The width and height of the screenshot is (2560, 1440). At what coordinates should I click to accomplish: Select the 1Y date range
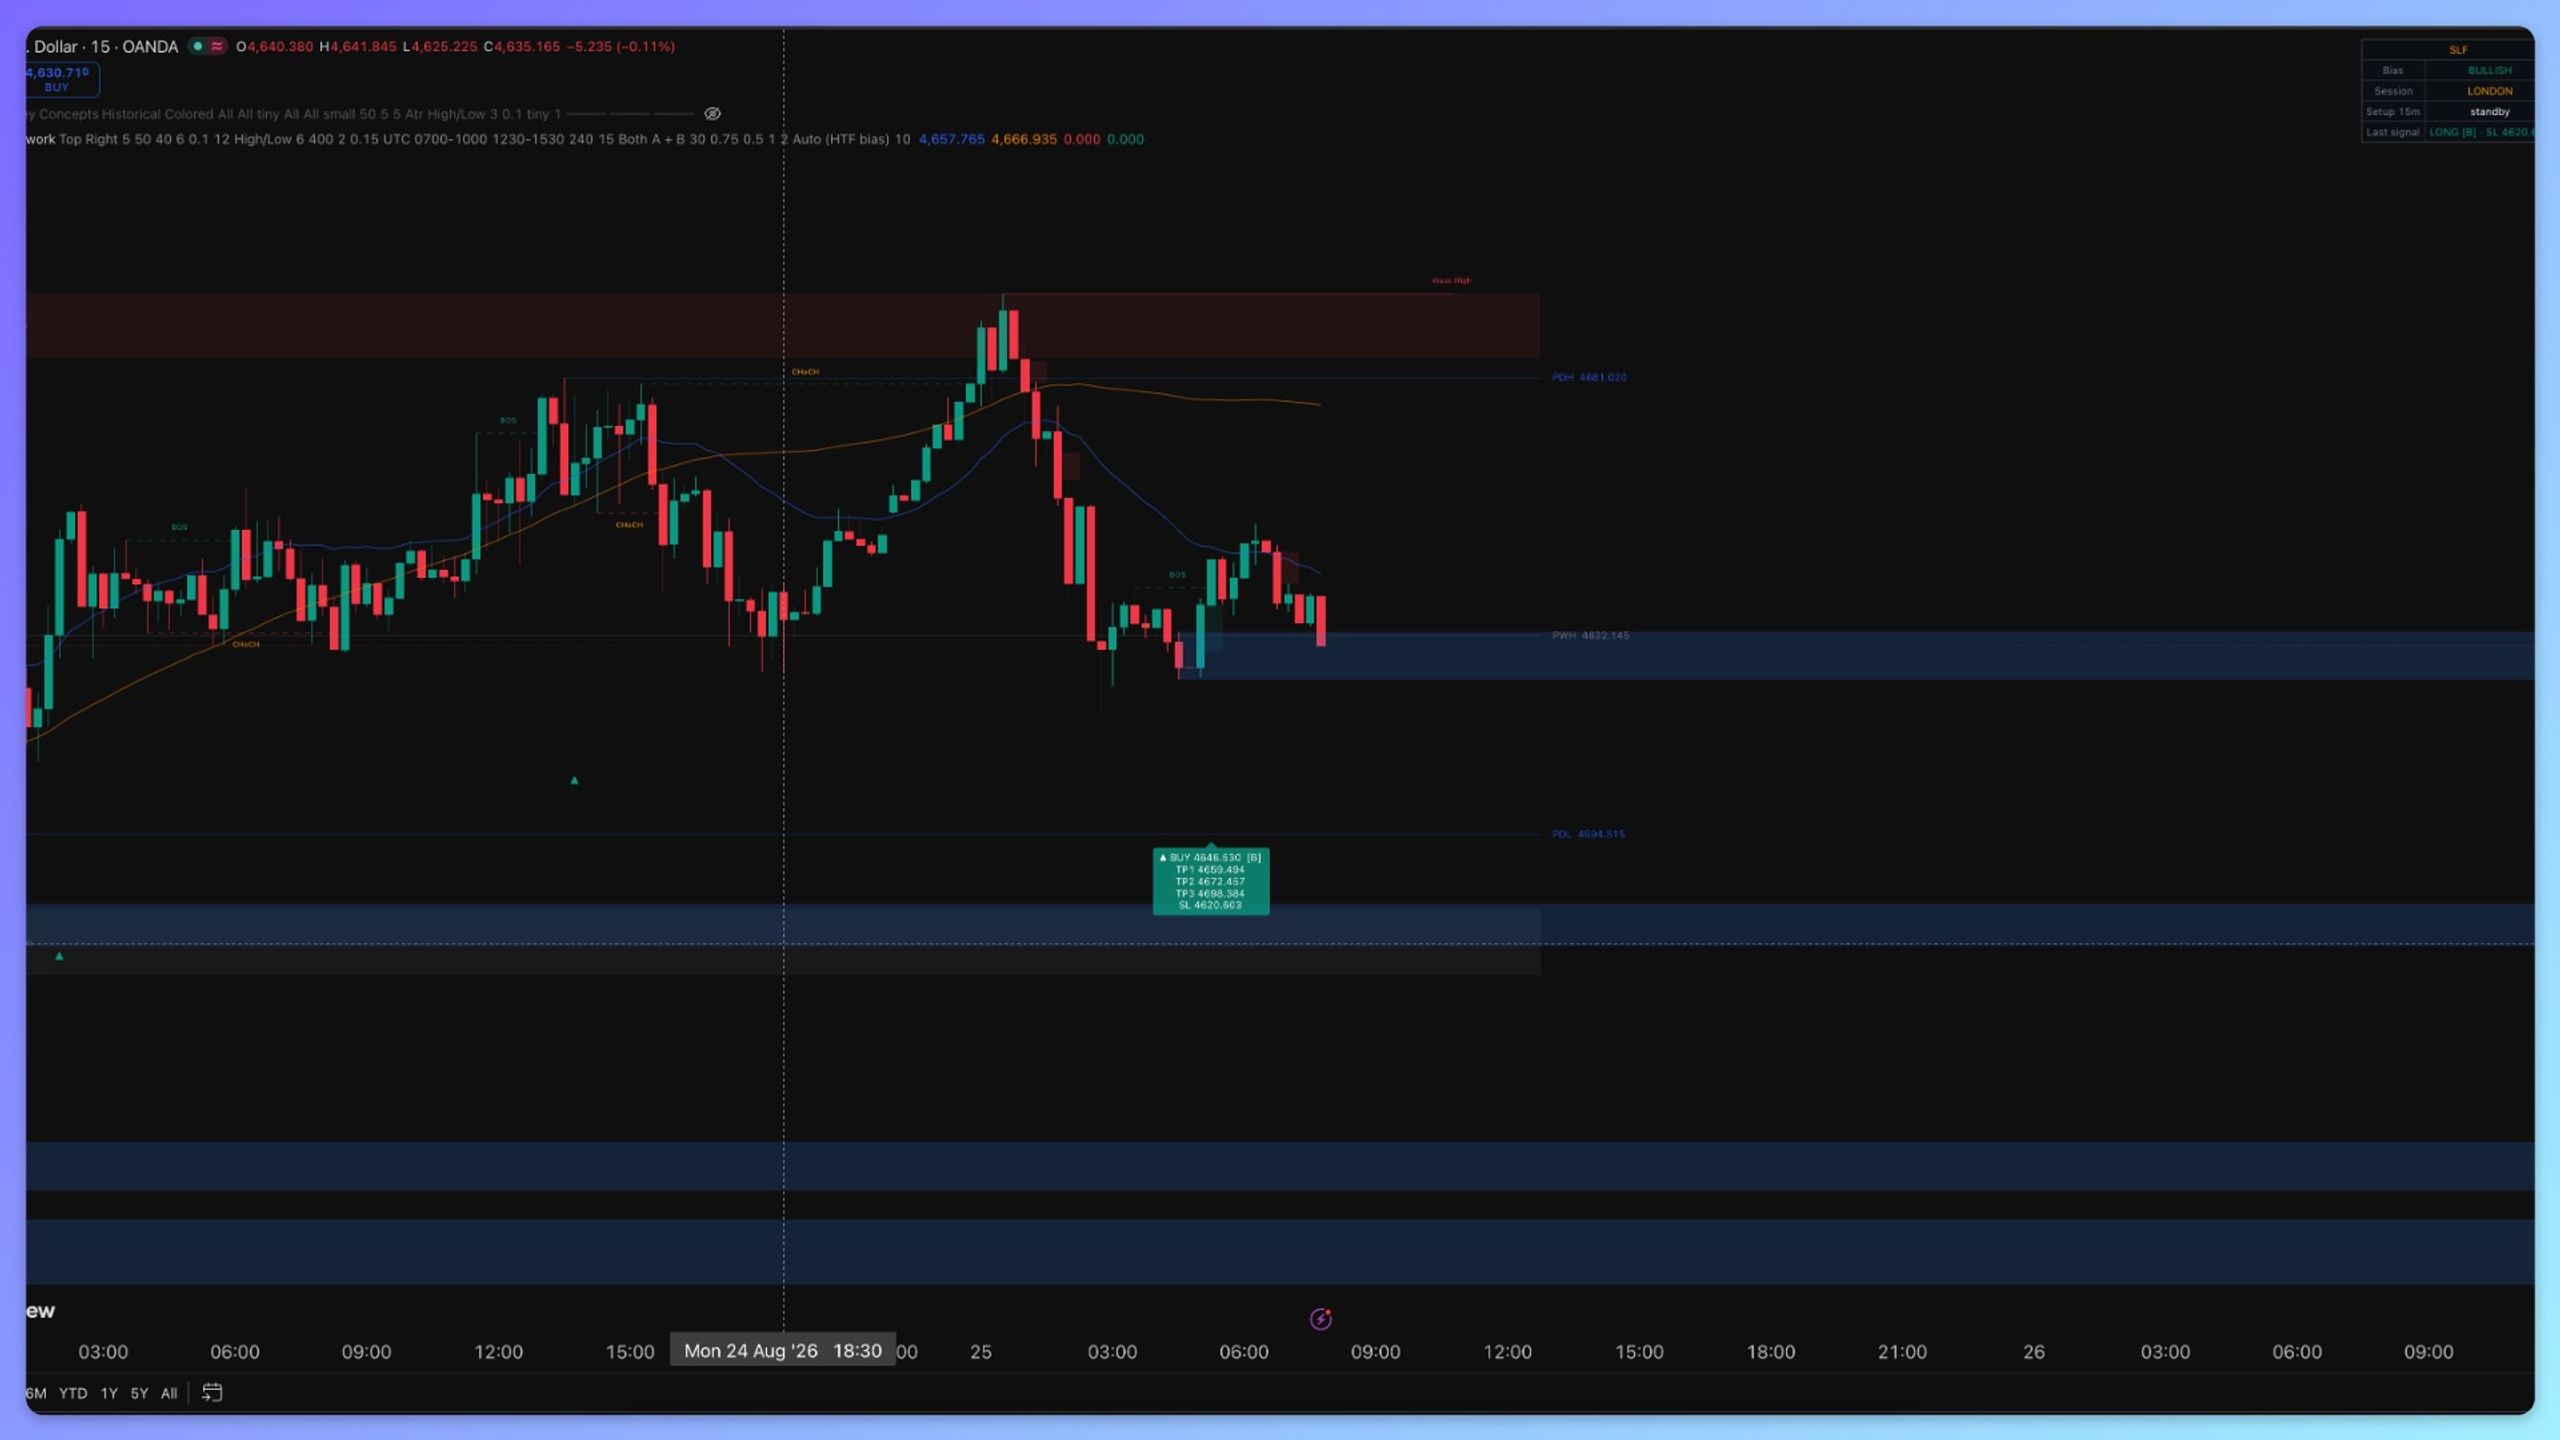[109, 1393]
